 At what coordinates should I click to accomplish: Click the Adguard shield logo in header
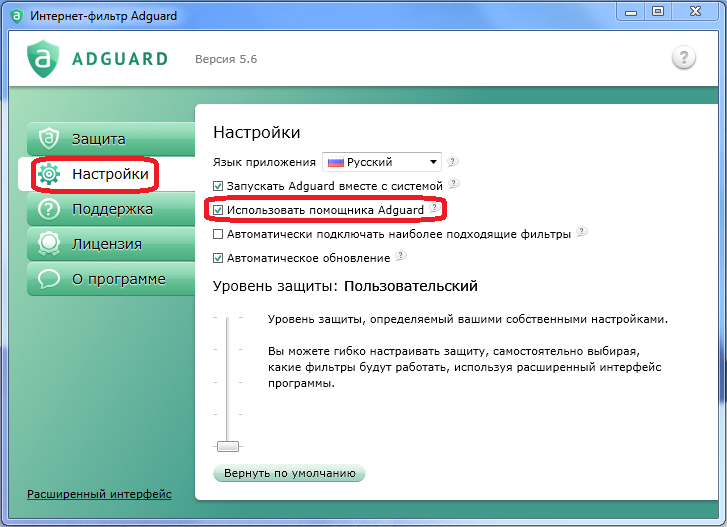point(43,58)
